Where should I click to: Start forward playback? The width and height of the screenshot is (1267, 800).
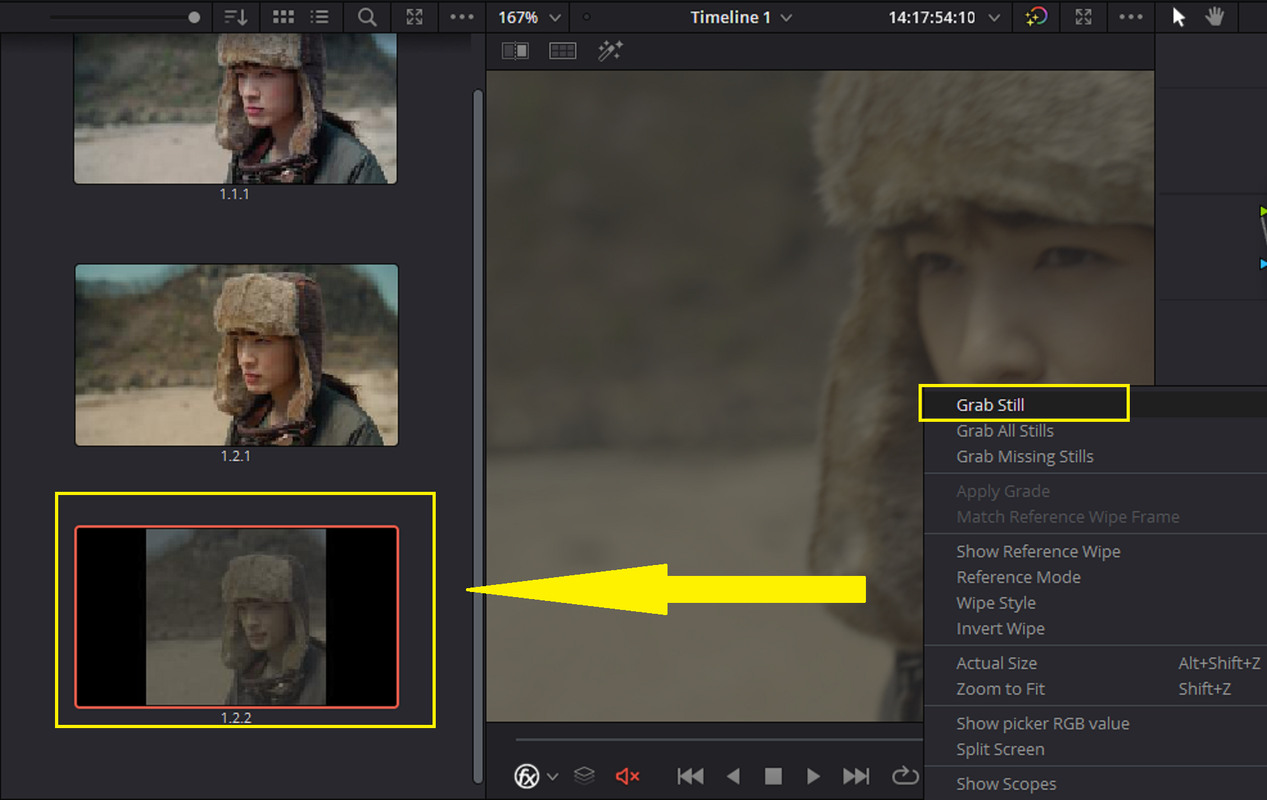(x=813, y=776)
